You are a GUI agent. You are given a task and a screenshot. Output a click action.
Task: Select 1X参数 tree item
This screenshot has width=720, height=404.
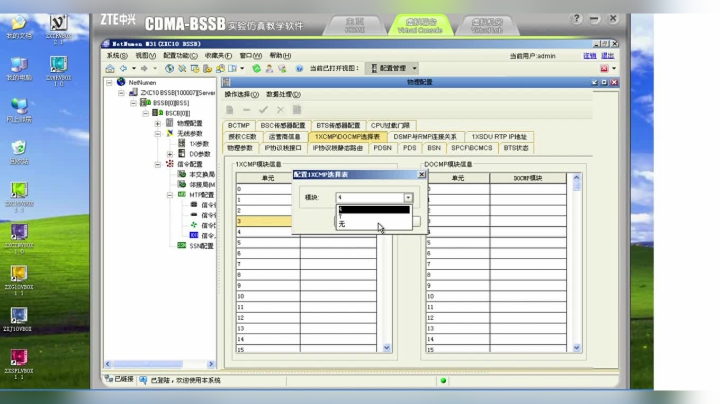[199, 144]
